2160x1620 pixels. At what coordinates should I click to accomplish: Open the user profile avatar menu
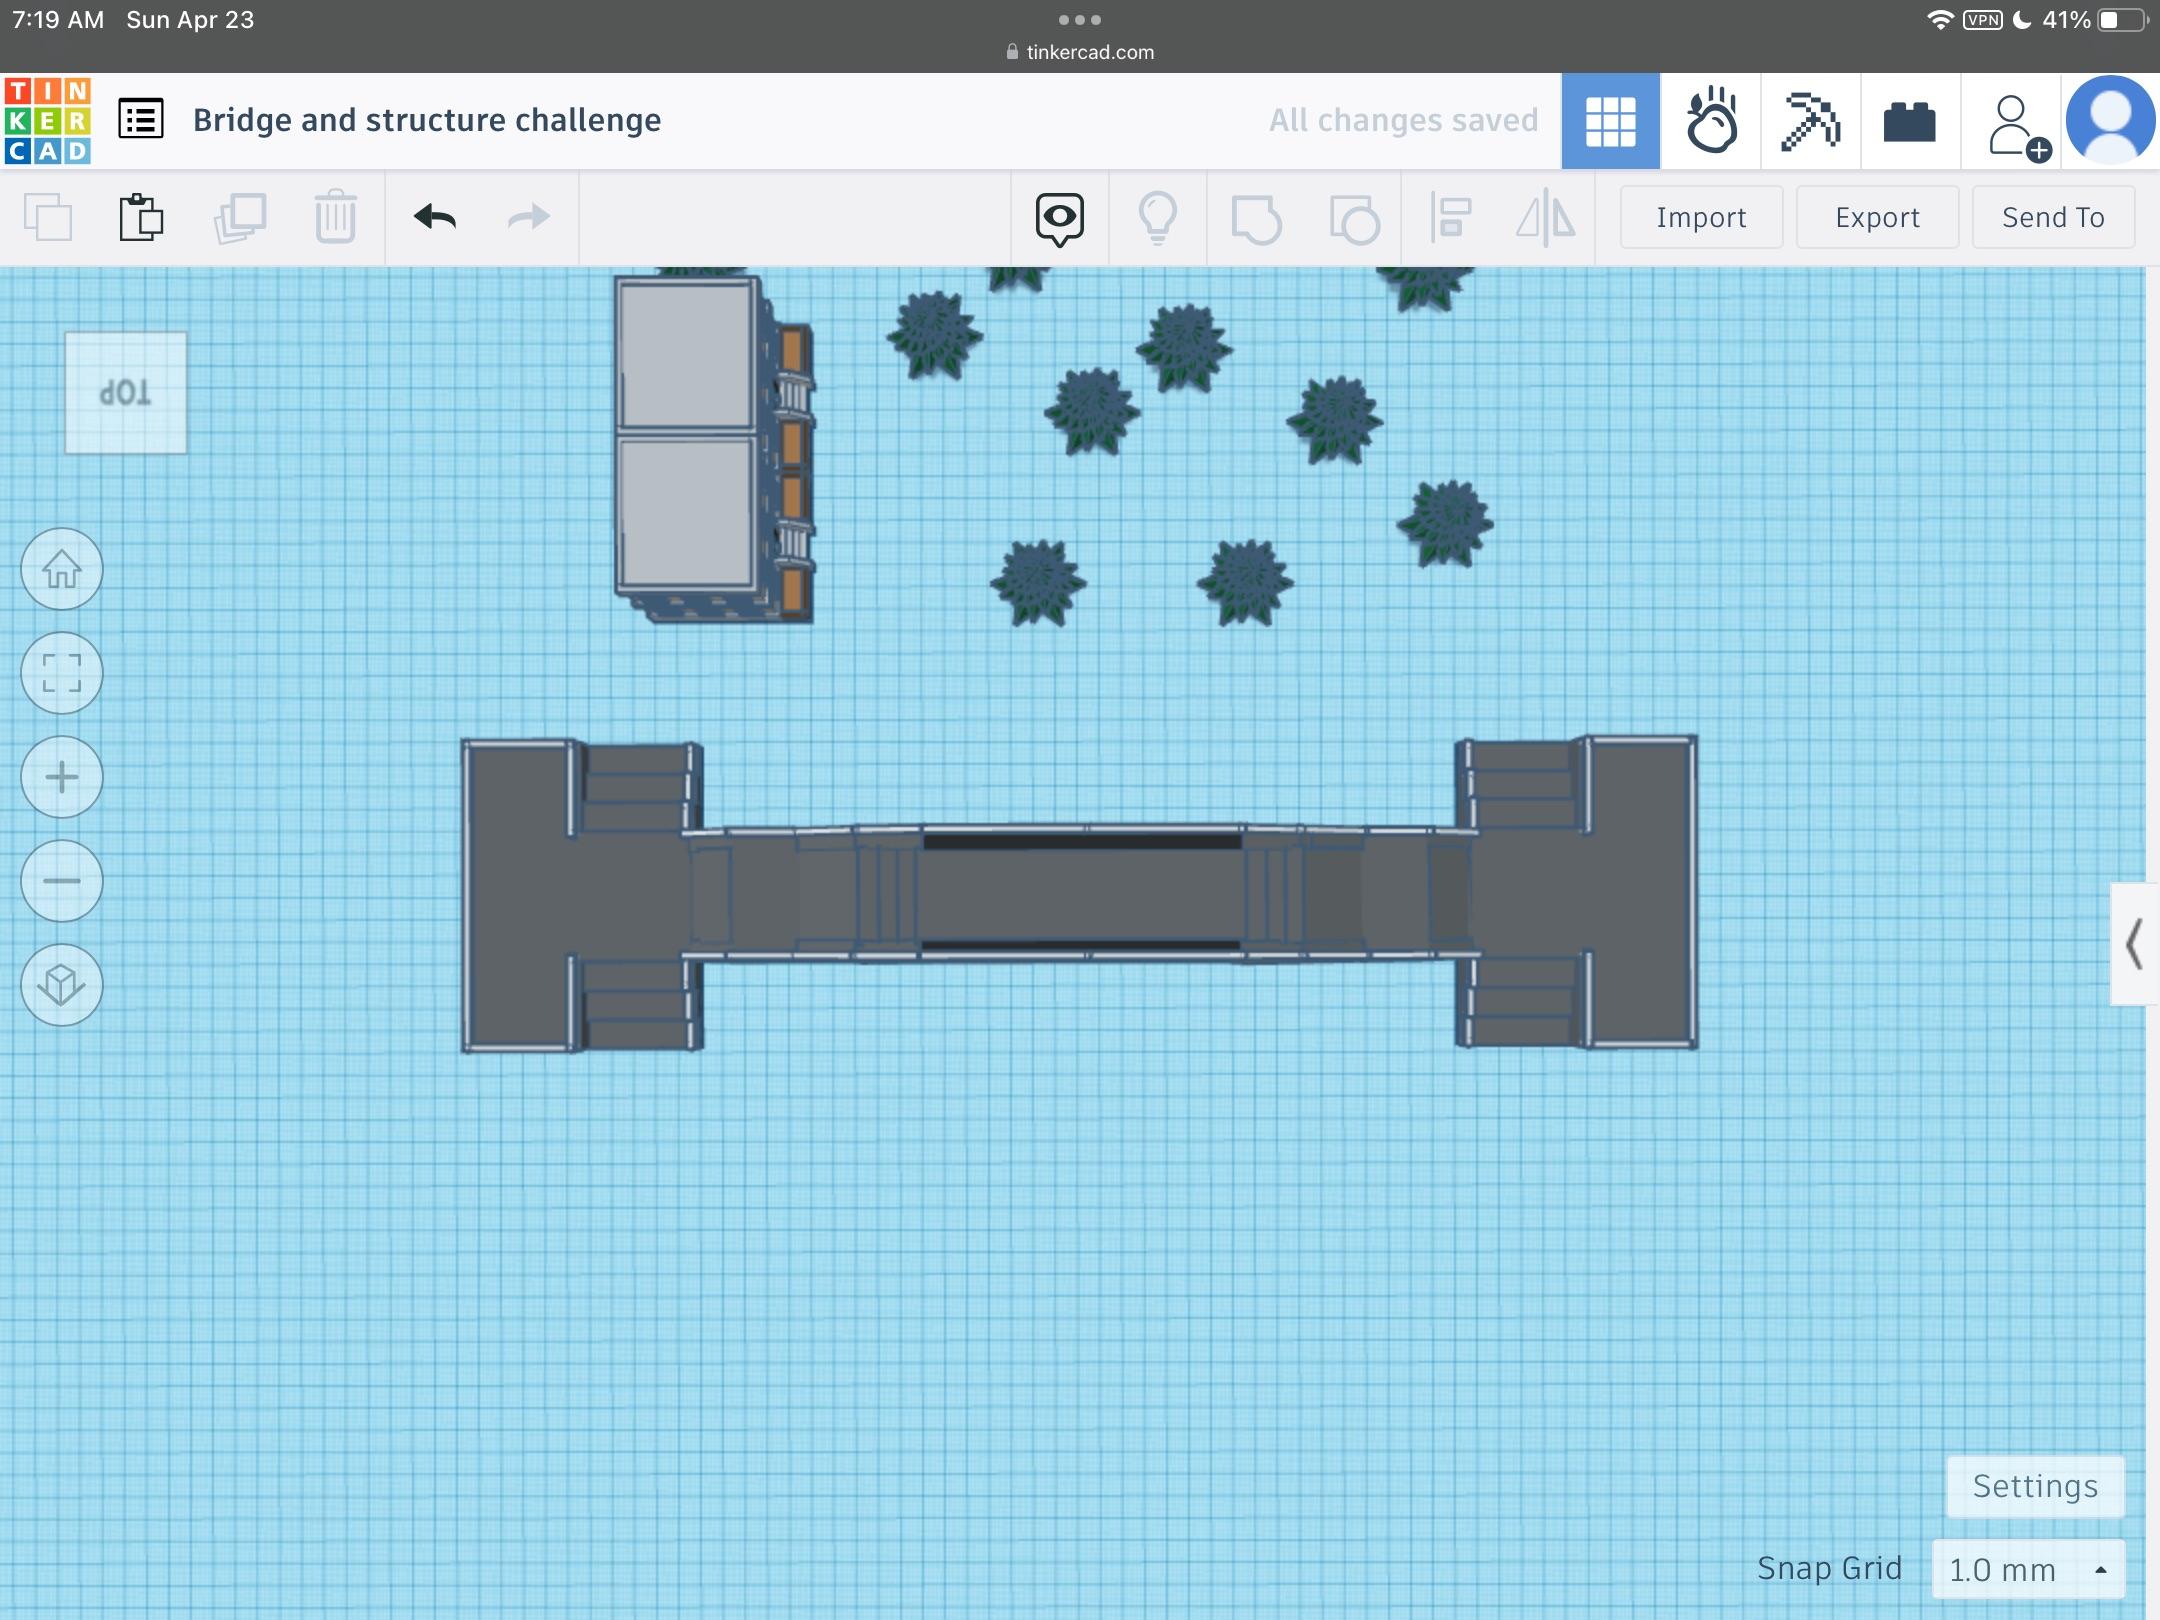(x=2110, y=120)
